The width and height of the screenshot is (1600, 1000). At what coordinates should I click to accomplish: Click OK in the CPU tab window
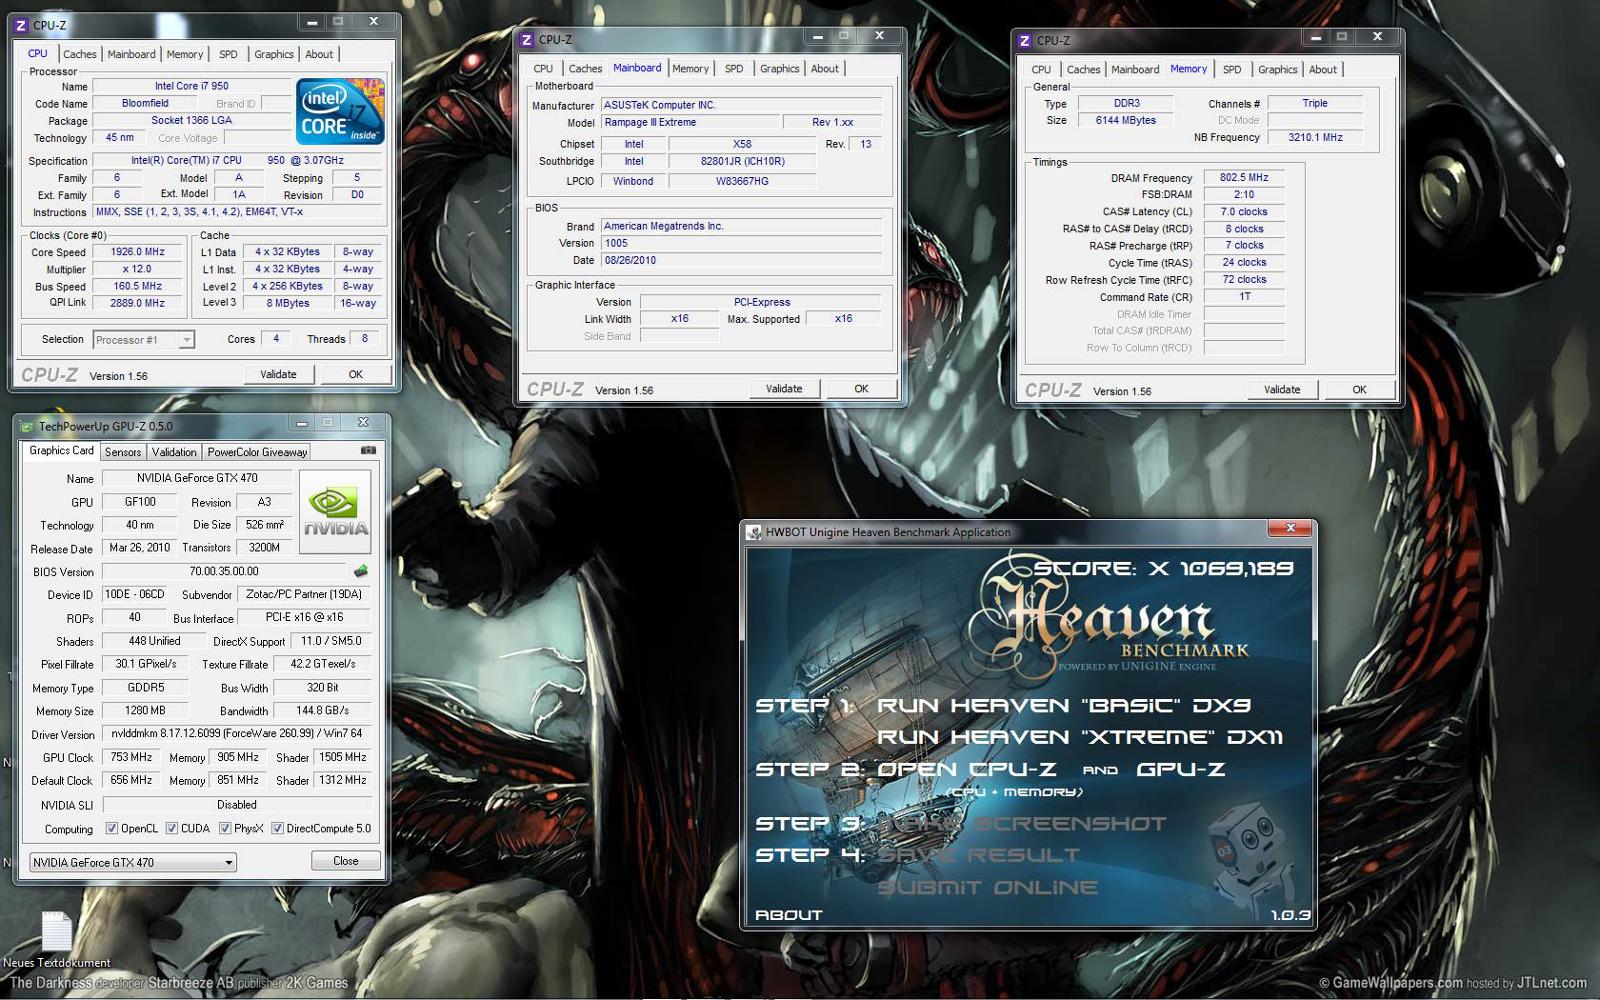(356, 374)
